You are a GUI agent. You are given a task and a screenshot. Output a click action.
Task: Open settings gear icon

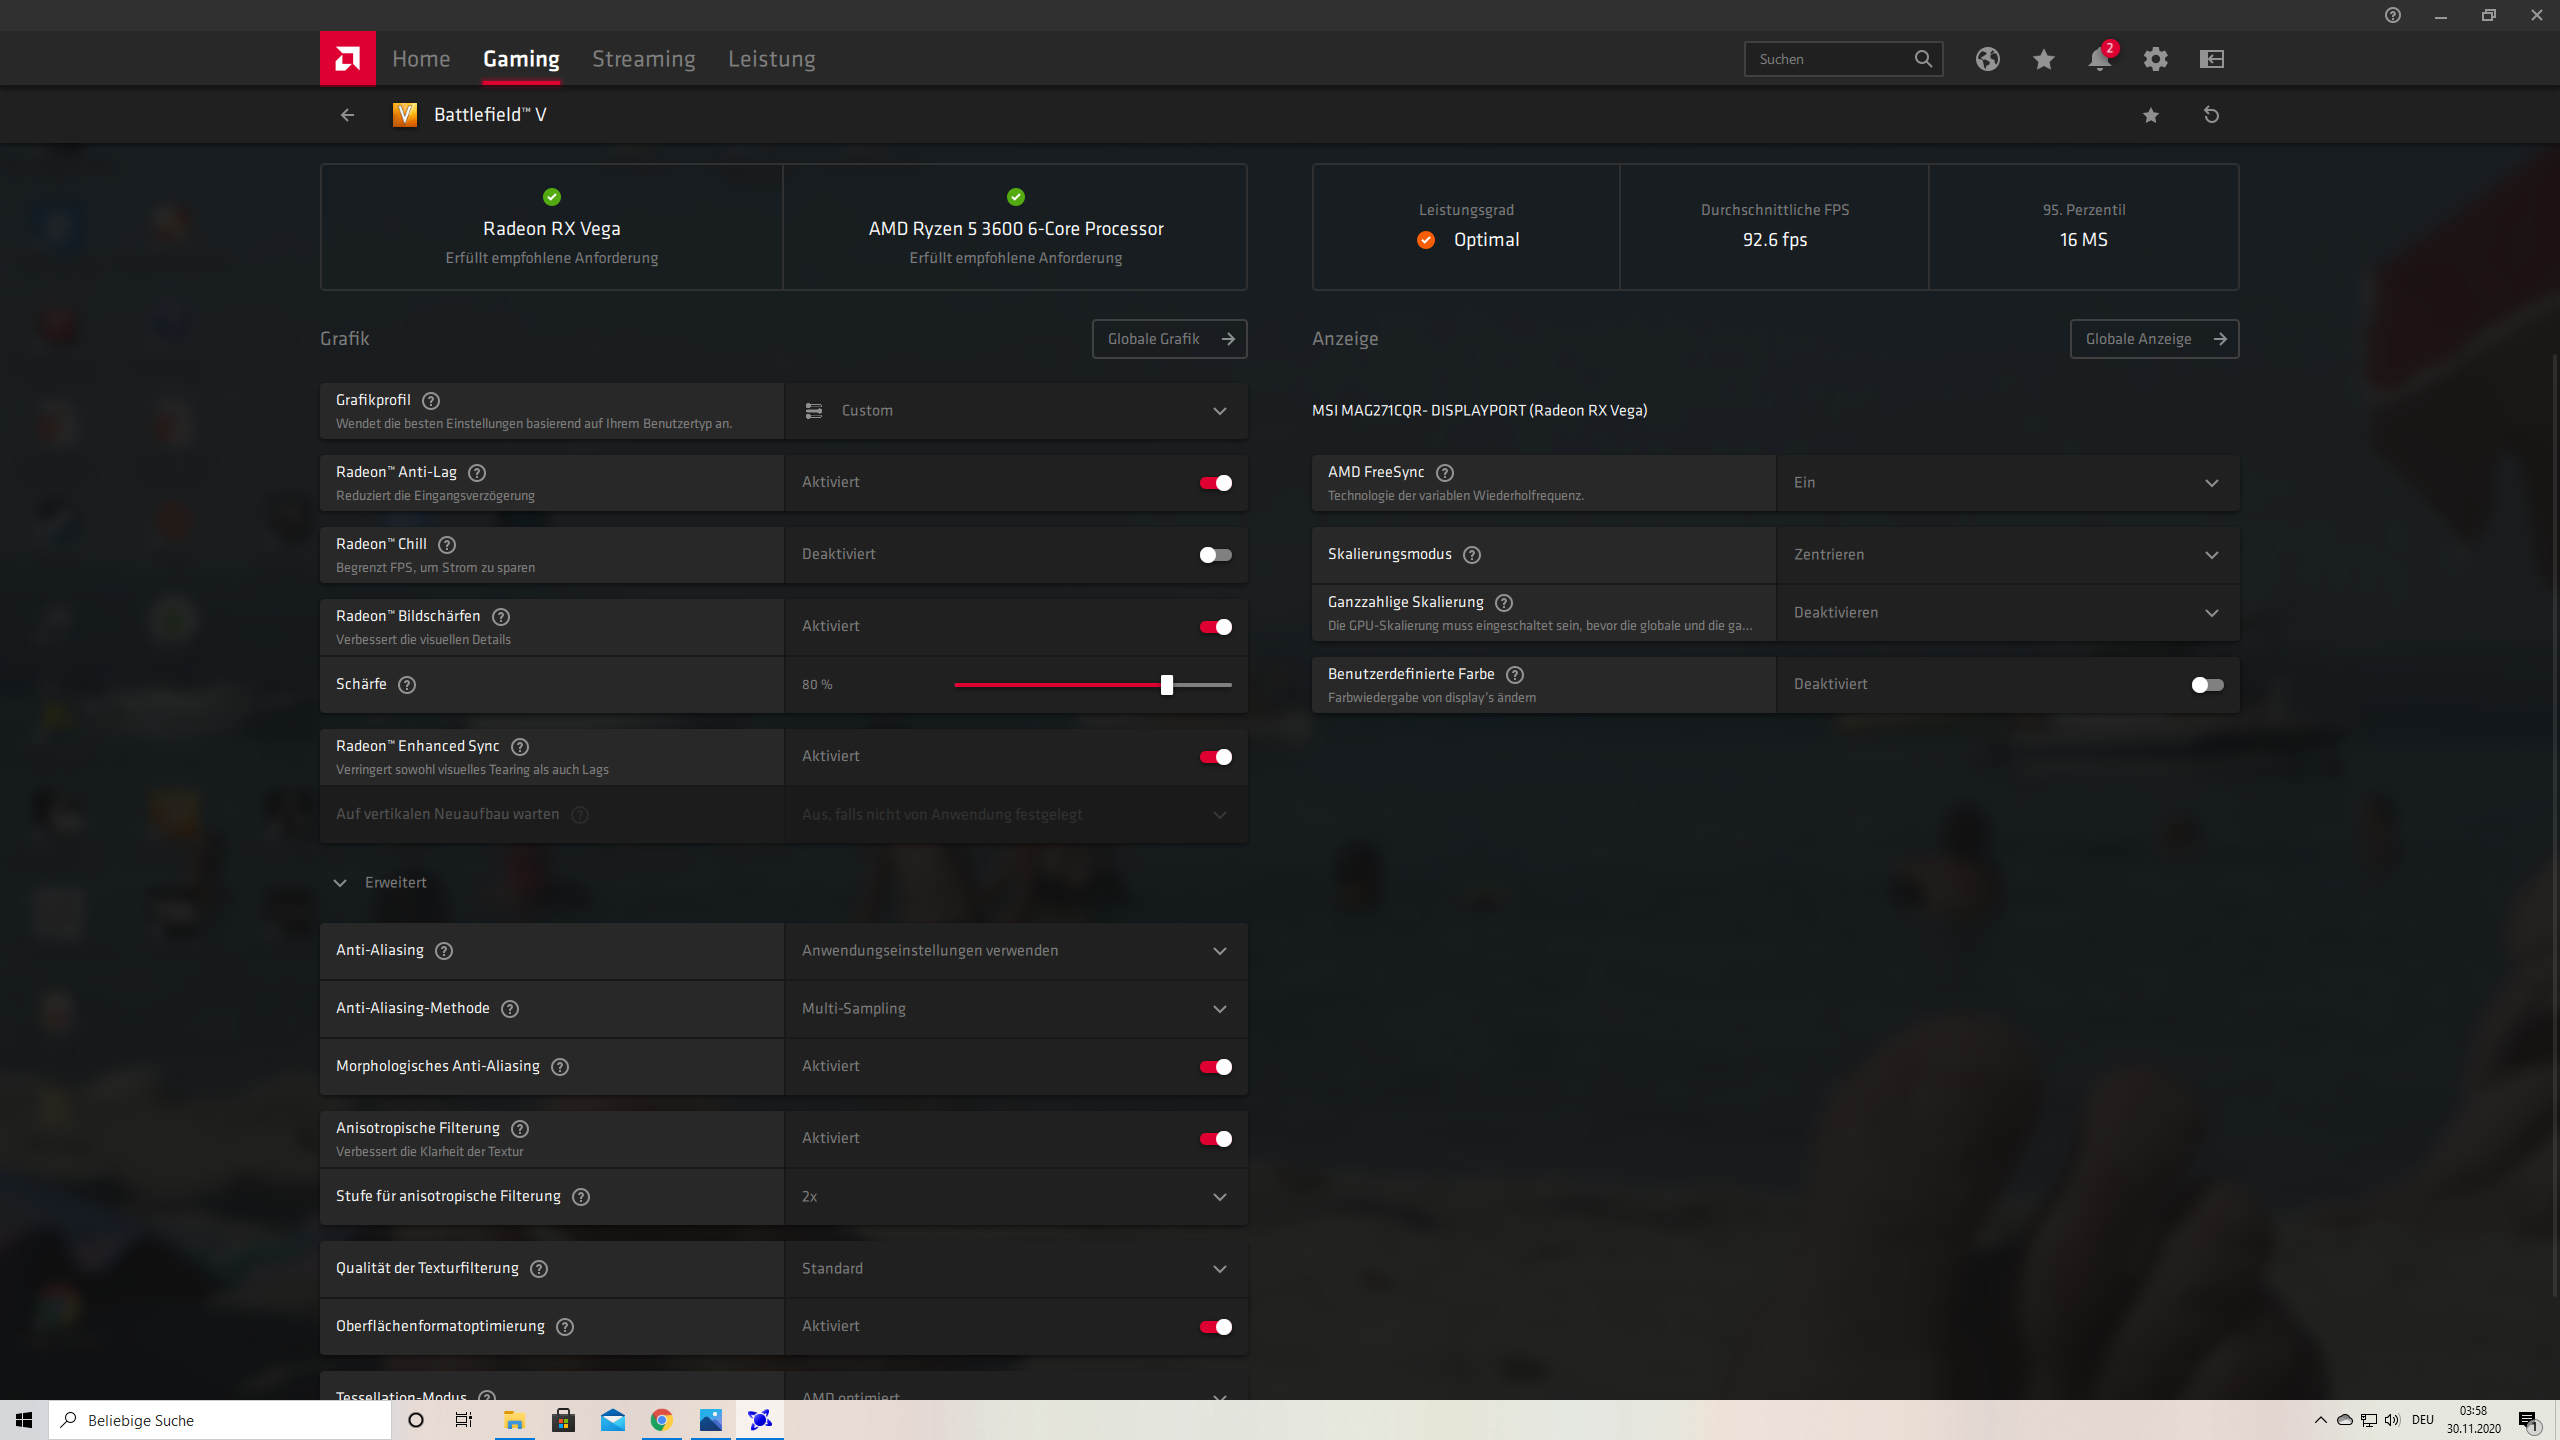[x=2155, y=59]
